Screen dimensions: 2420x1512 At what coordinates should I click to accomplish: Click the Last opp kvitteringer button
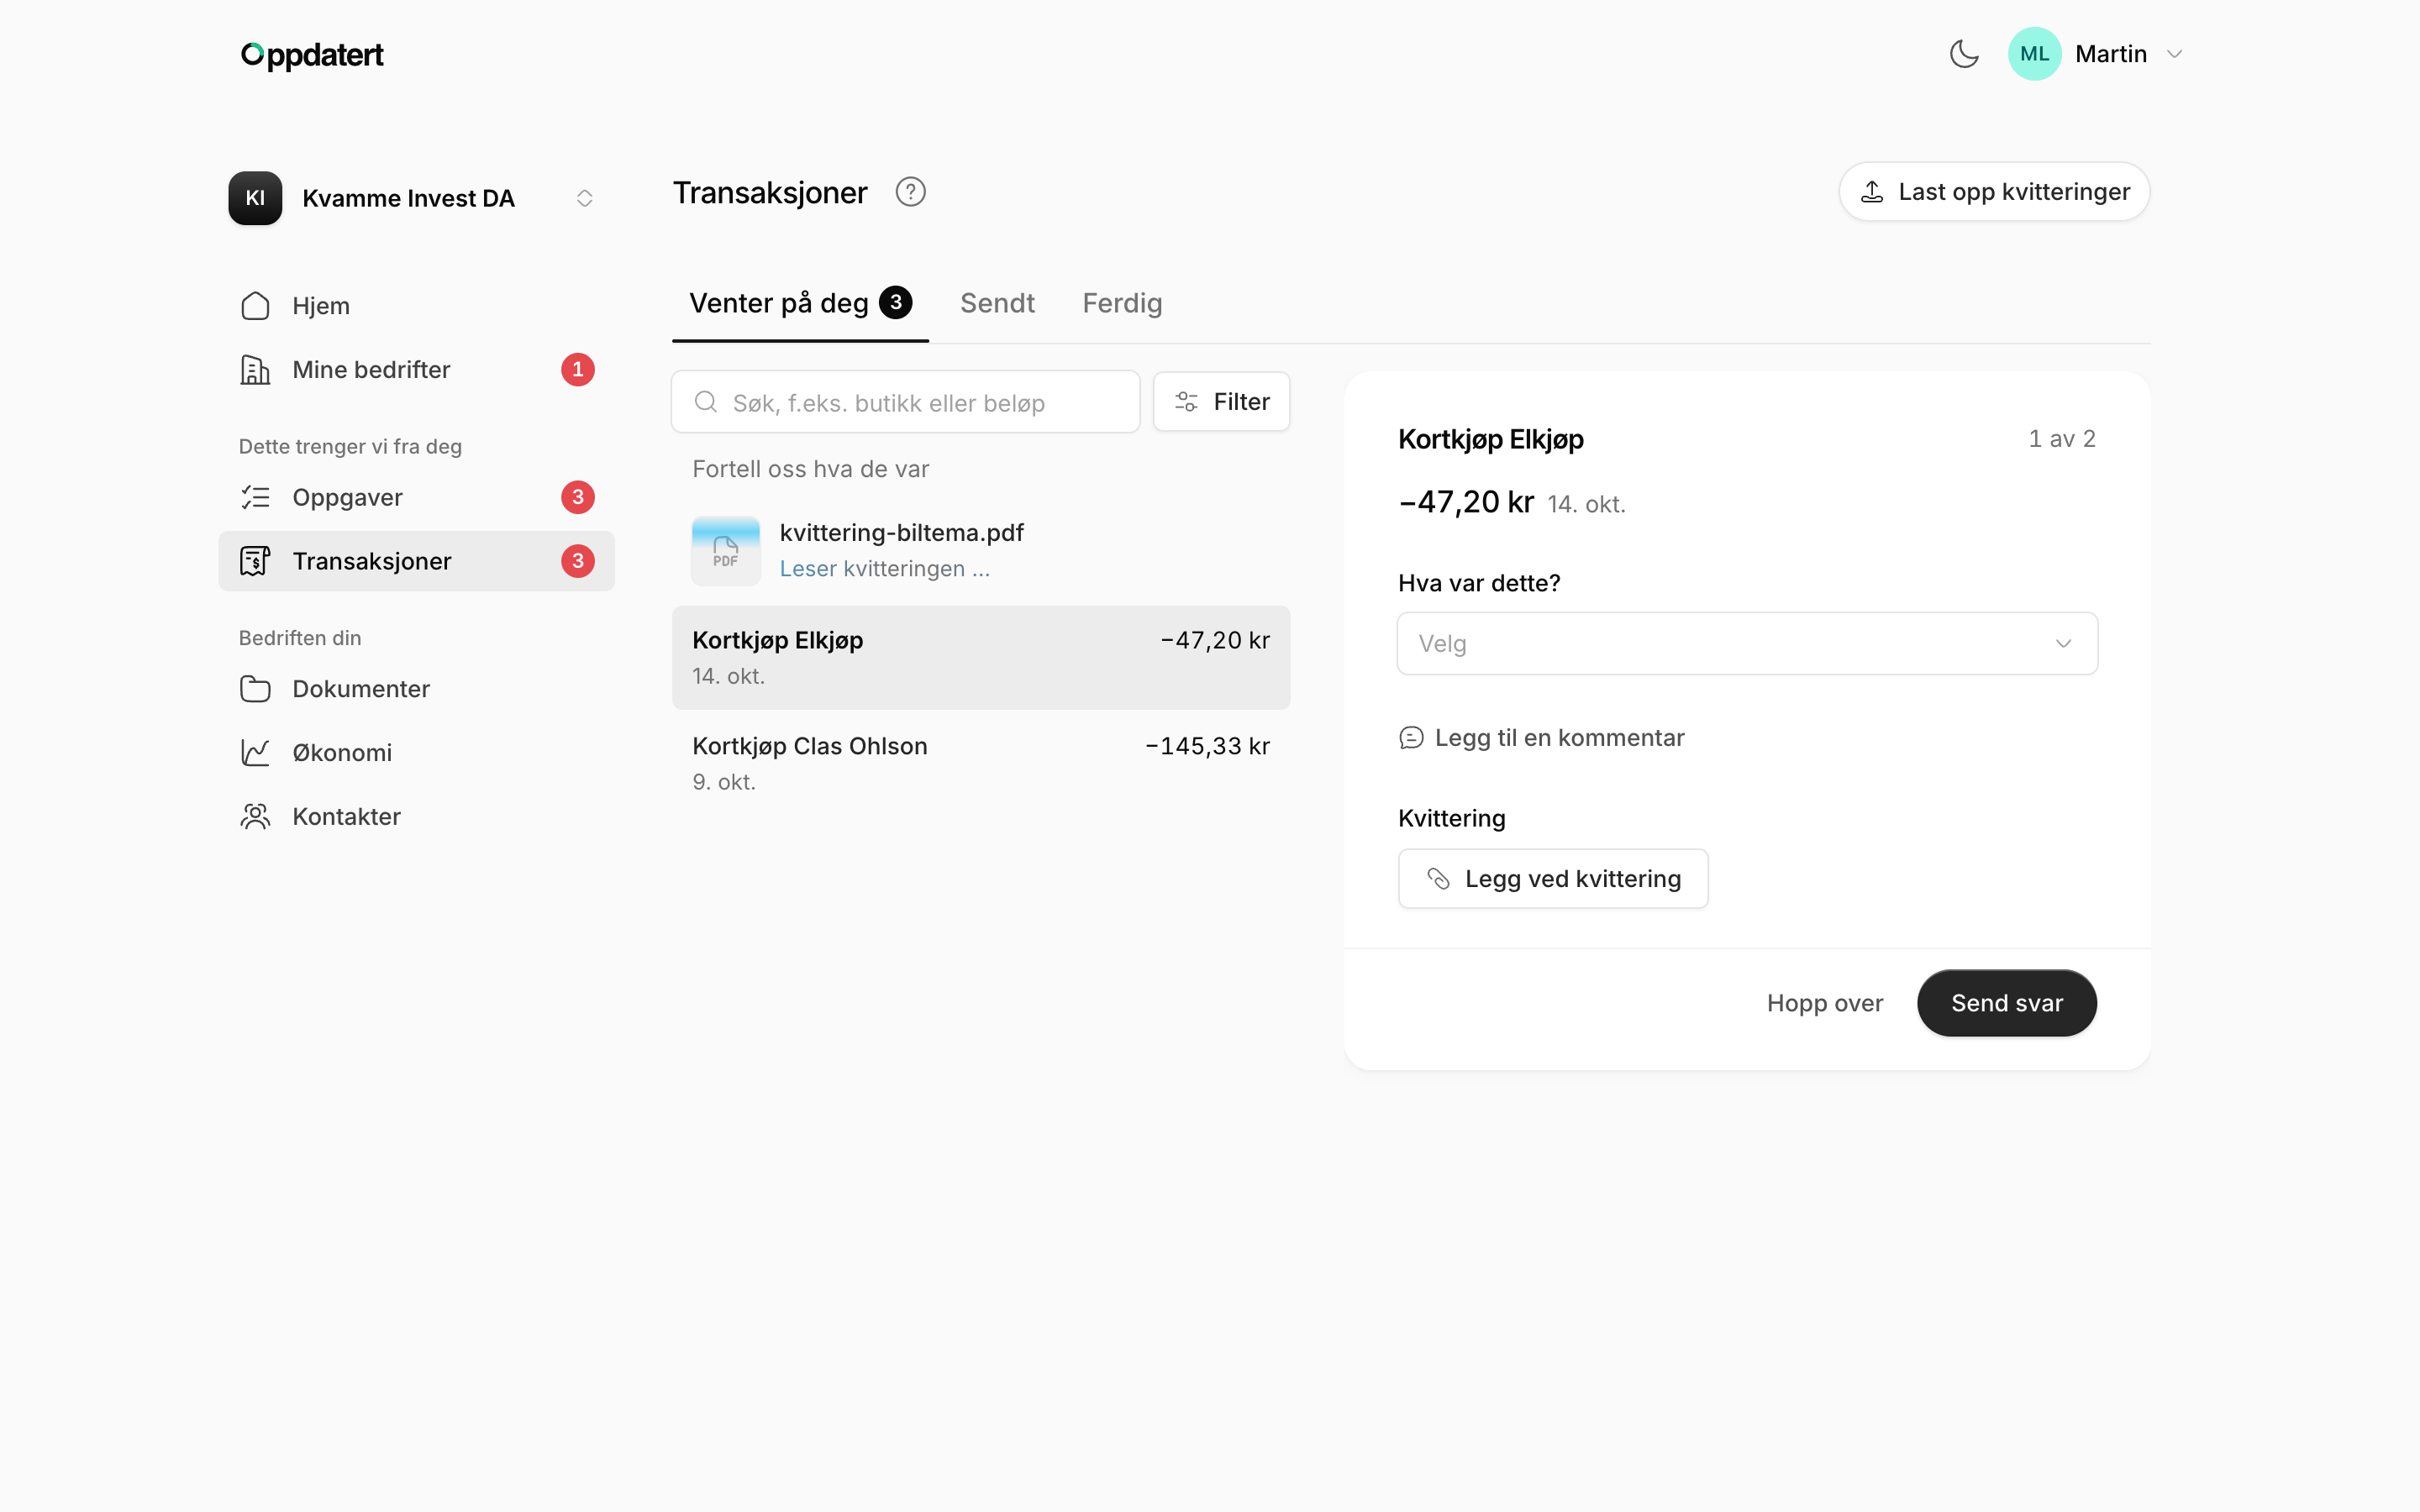pos(1994,192)
